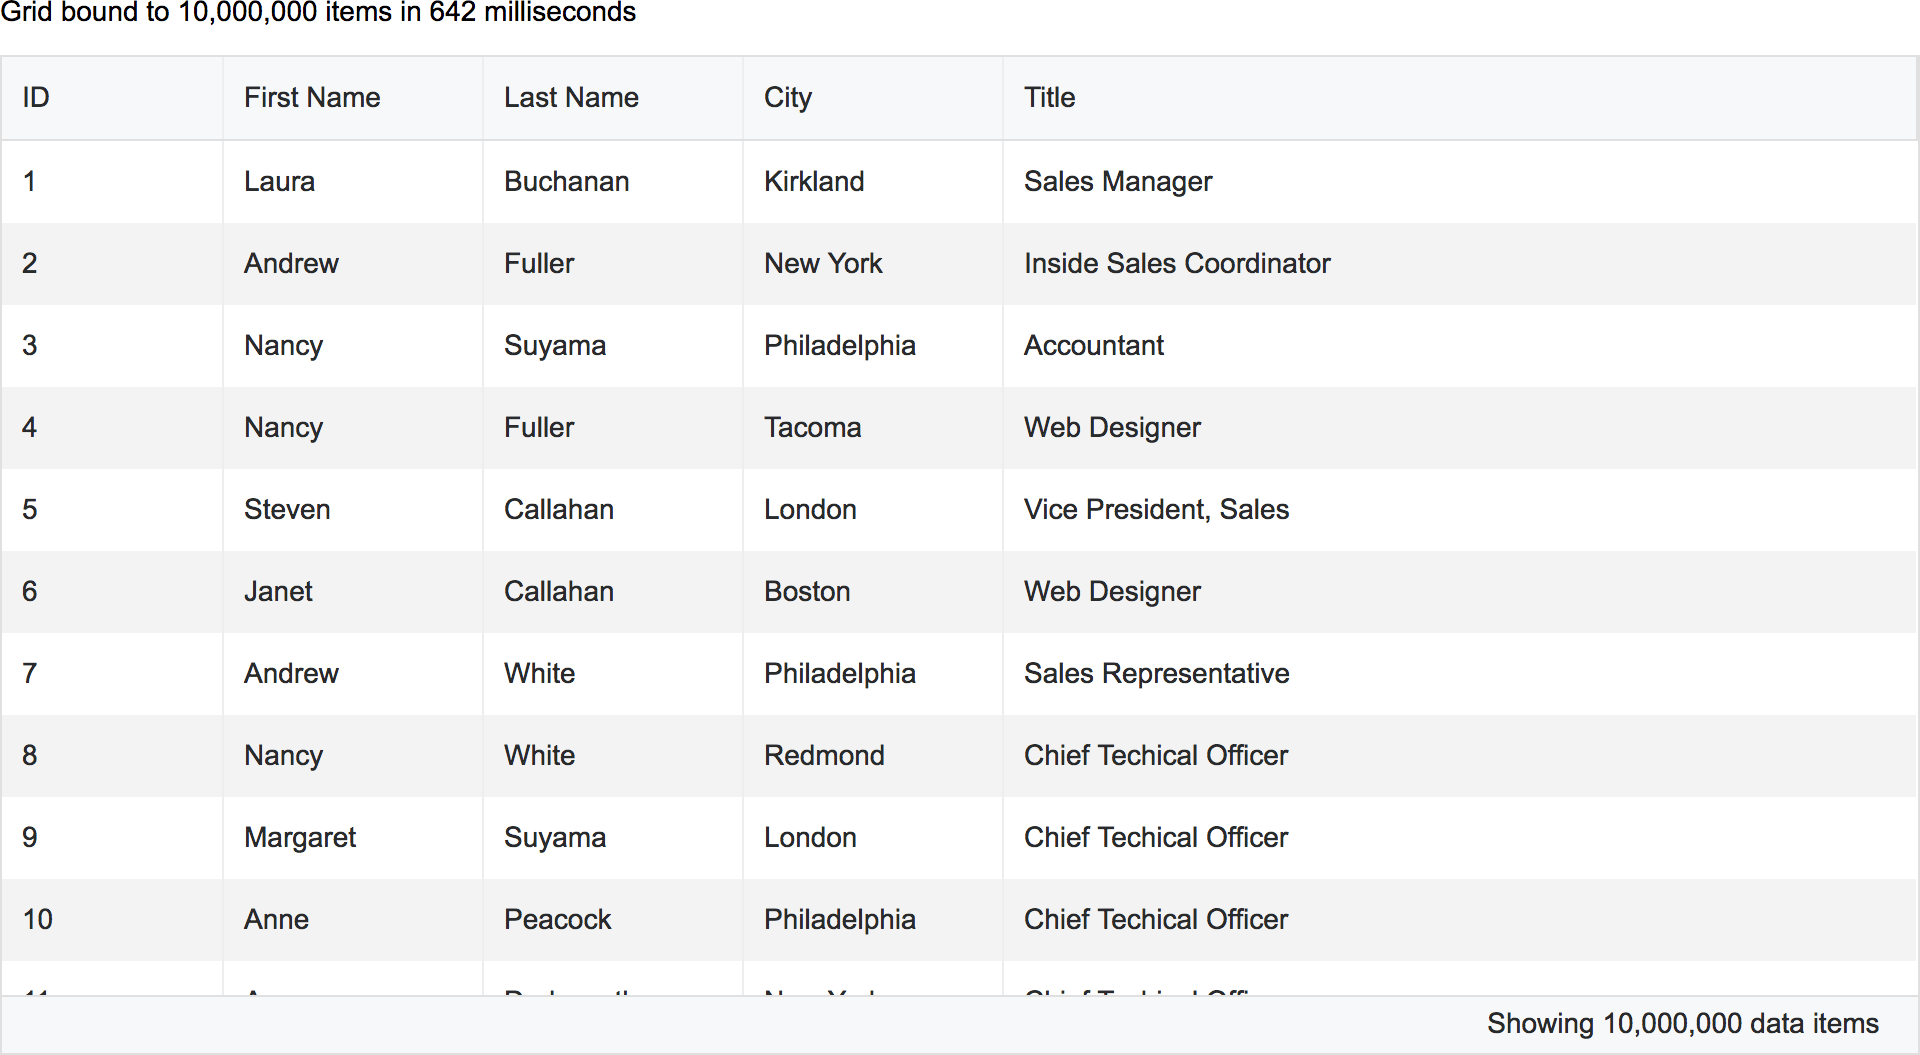Click the ID column header

tap(36, 97)
